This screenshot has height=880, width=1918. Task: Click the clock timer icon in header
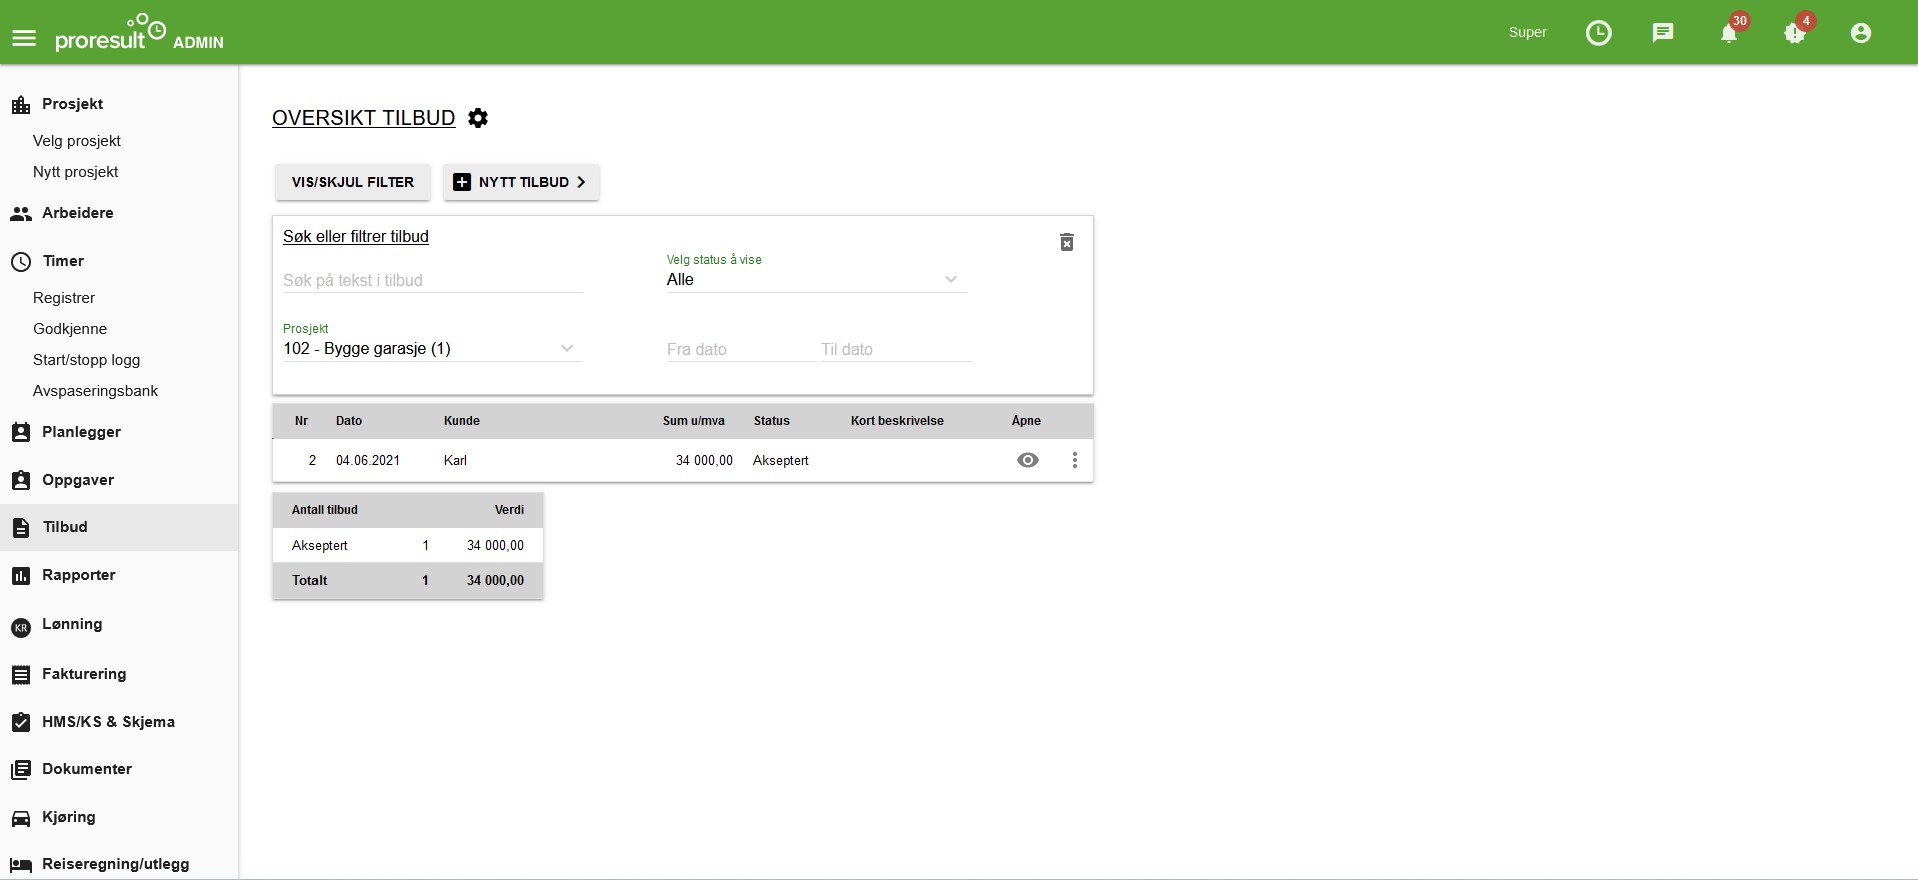click(x=1598, y=33)
